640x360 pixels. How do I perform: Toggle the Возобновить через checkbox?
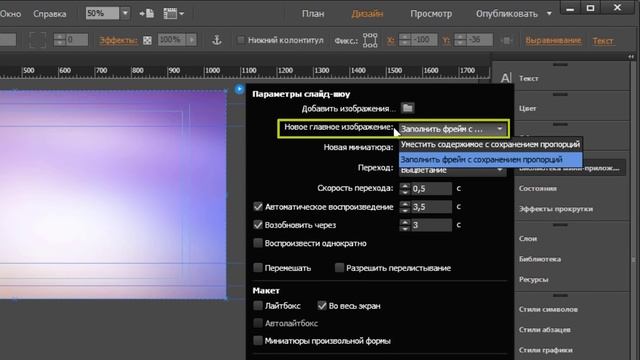(x=258, y=224)
